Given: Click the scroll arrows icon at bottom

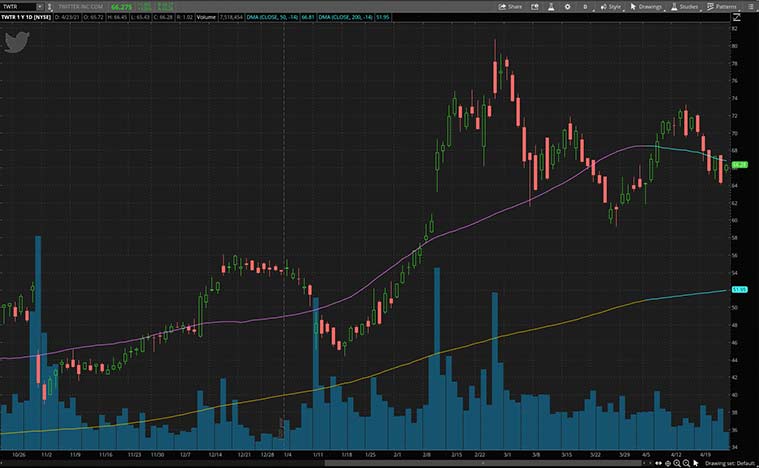Looking at the screenshot, I should [x=658, y=463].
